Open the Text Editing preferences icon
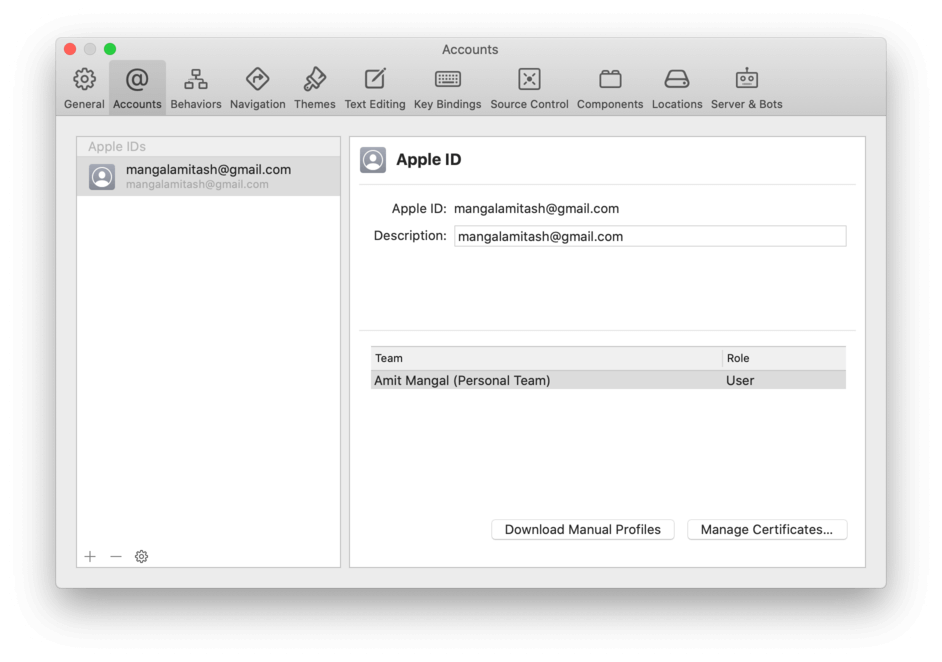 click(375, 79)
